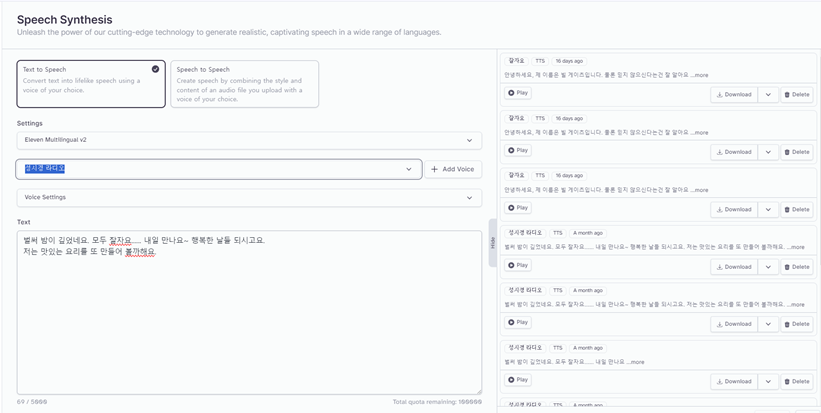Screen dimensions: 821x413
Task: Click inside the Korean text input area
Action: click(x=249, y=312)
